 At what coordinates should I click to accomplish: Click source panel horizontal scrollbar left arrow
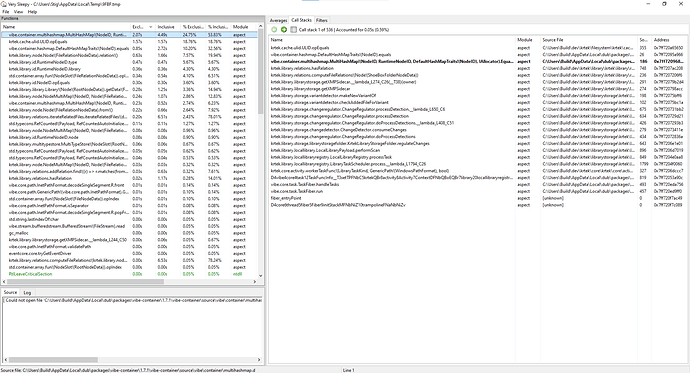tap(5, 360)
